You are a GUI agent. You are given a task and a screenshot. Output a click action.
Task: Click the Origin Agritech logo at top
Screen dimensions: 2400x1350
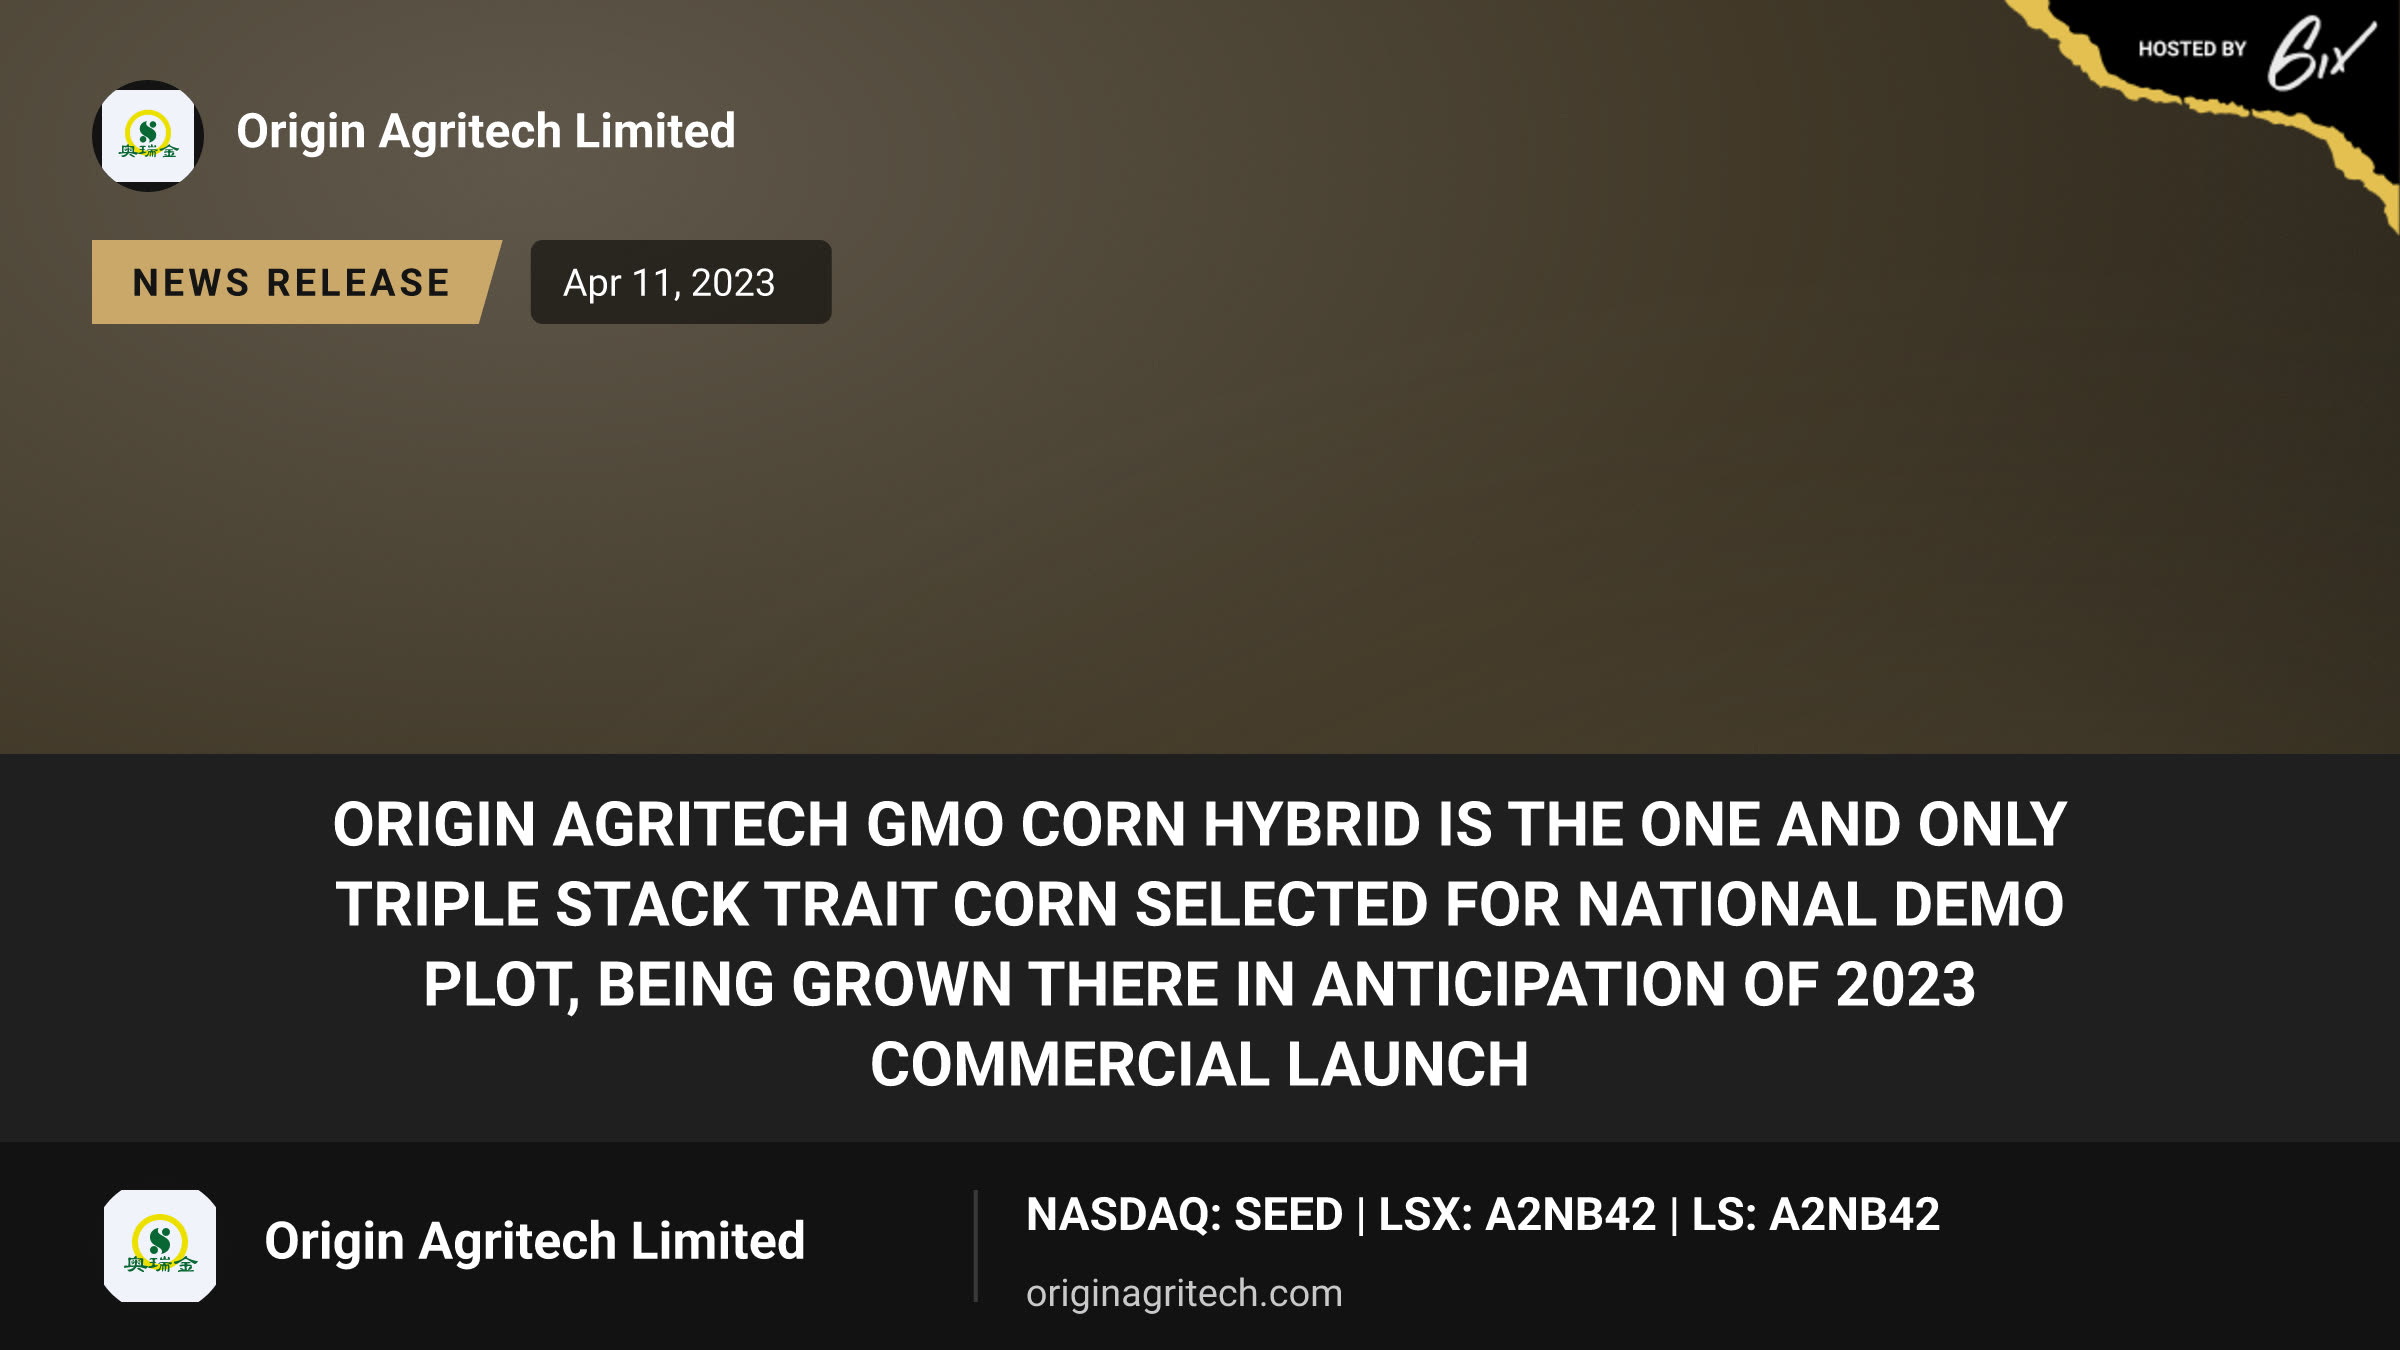point(148,136)
